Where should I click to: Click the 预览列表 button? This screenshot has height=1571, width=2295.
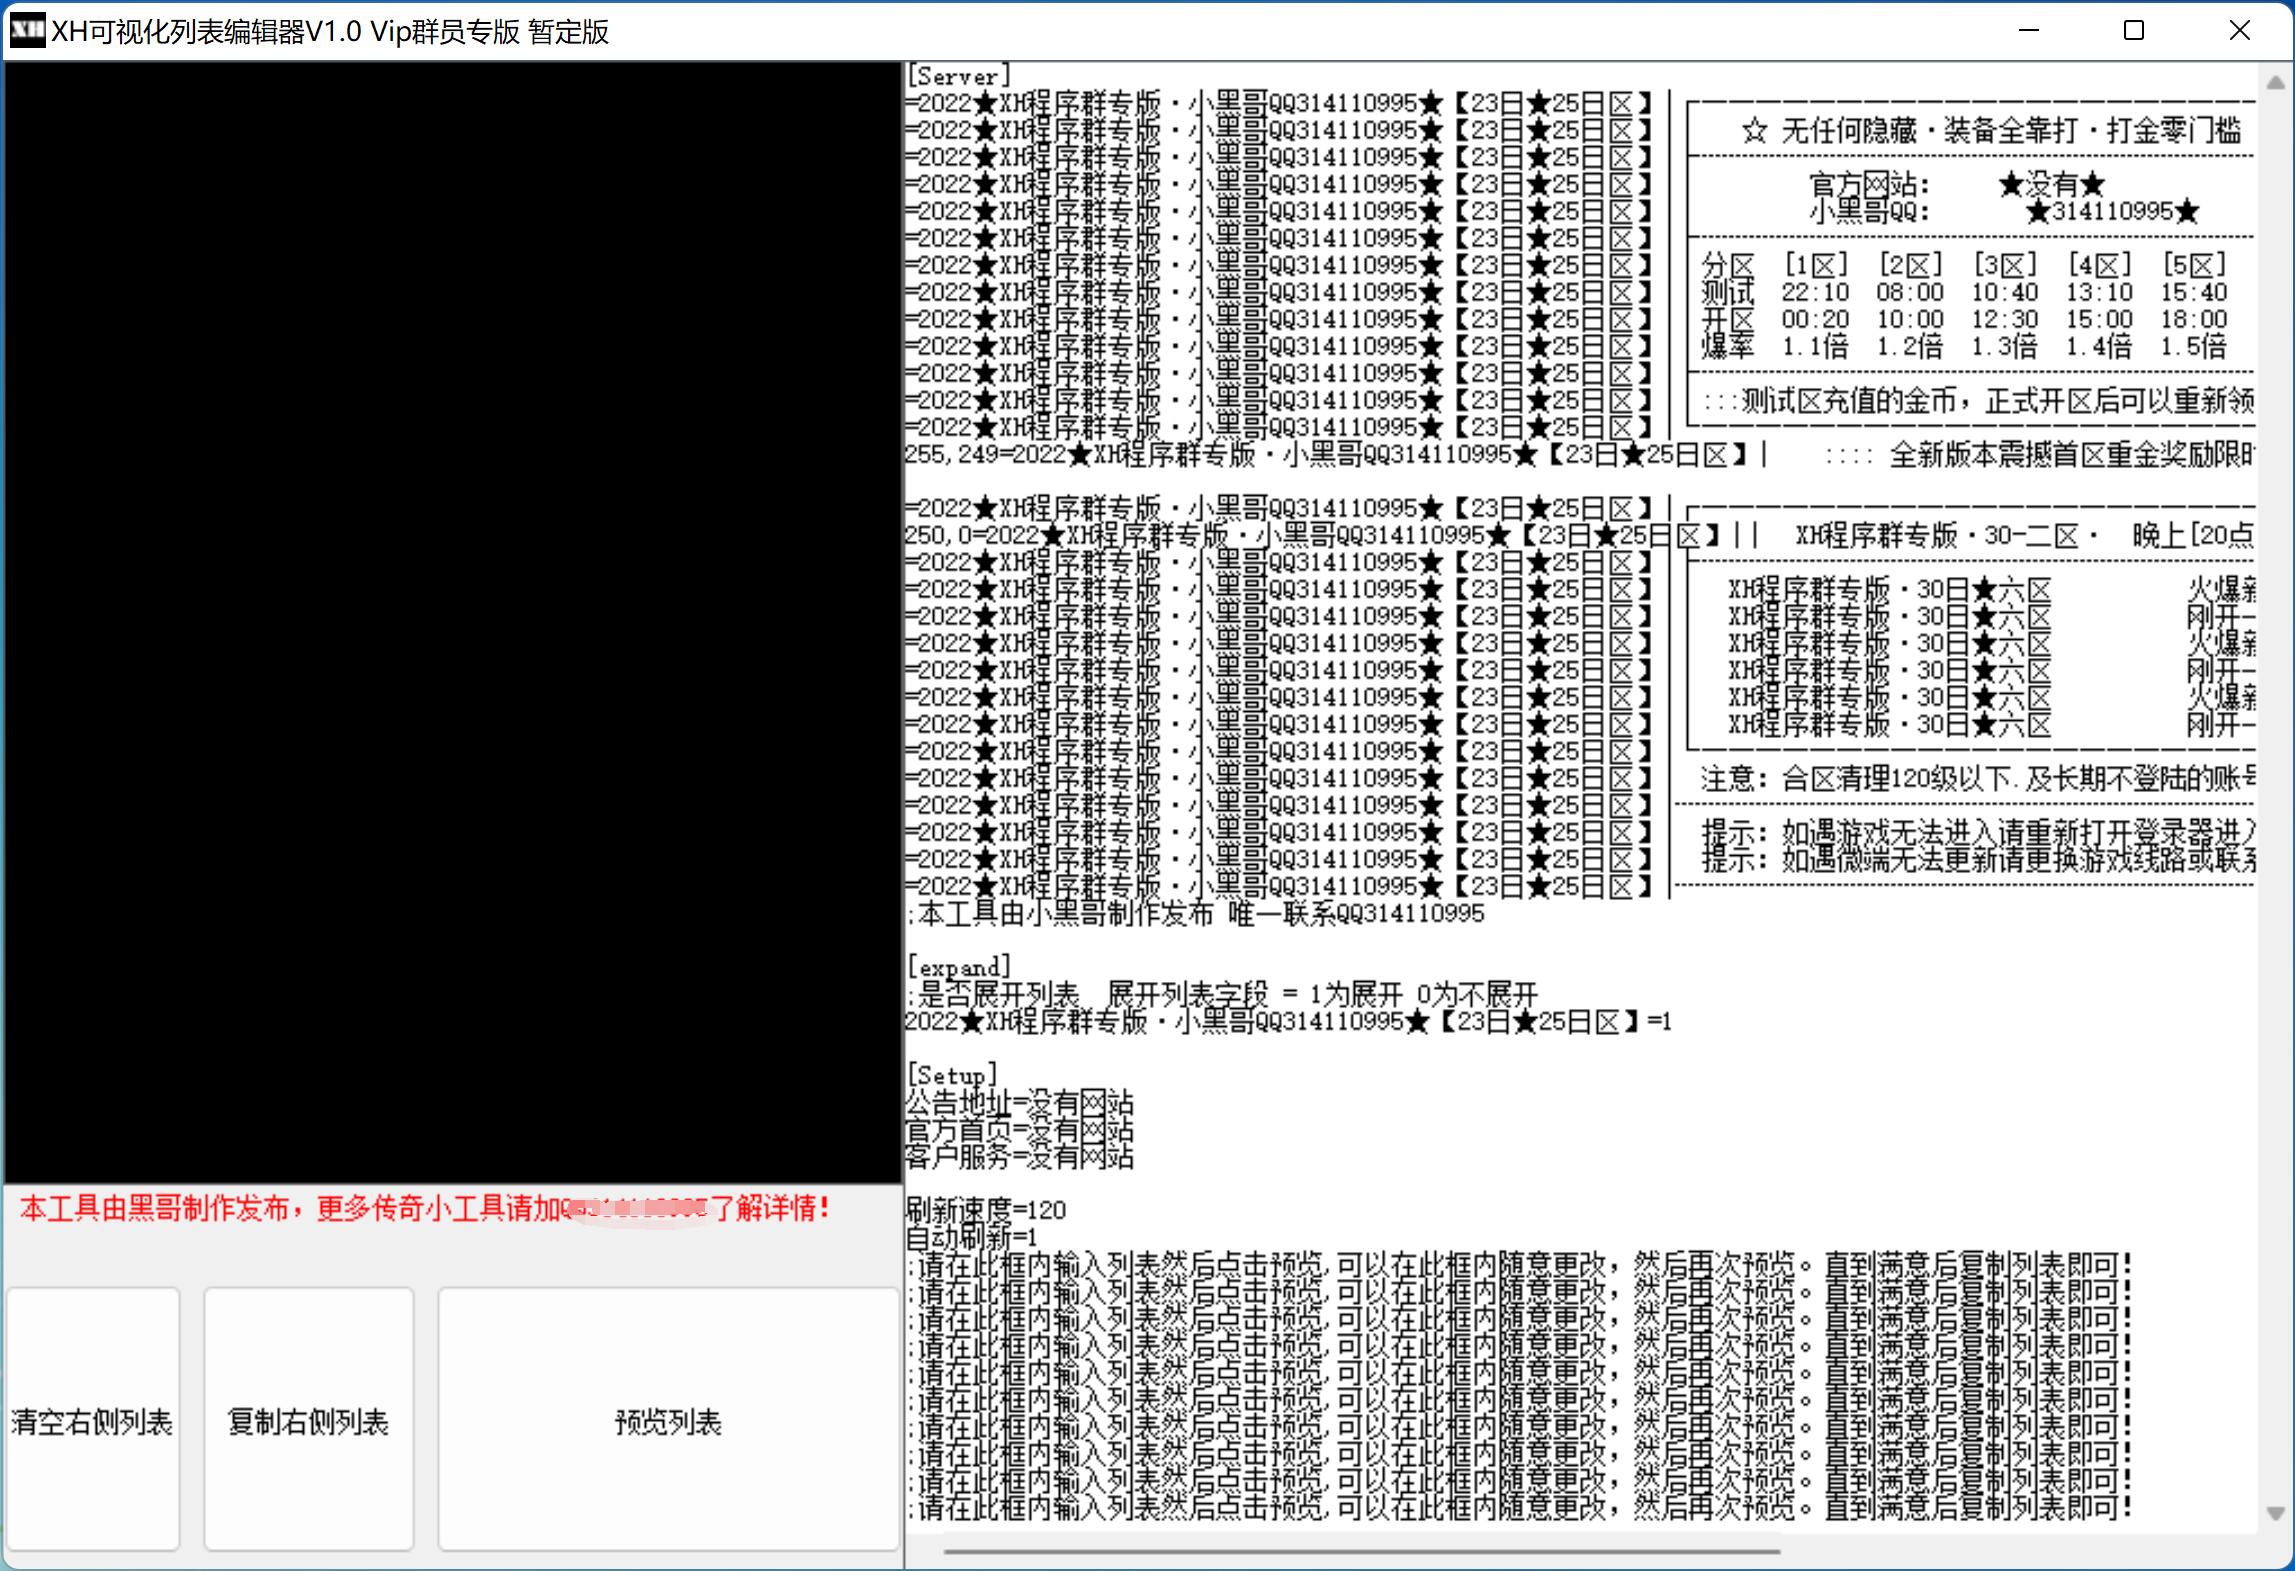pos(668,1420)
